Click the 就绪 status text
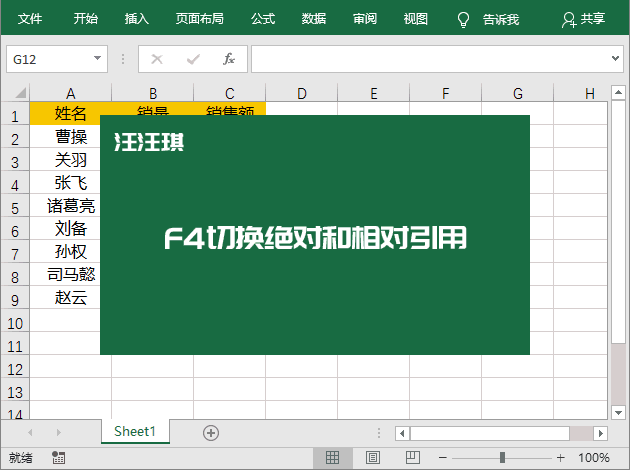This screenshot has width=630, height=470. click(21, 458)
